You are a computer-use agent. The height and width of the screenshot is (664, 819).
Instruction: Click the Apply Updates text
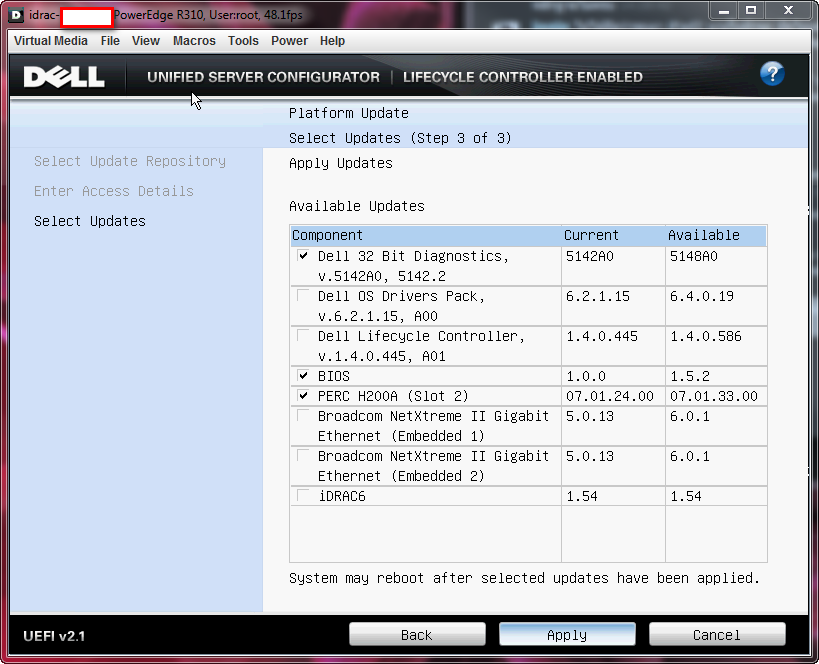pos(341,163)
